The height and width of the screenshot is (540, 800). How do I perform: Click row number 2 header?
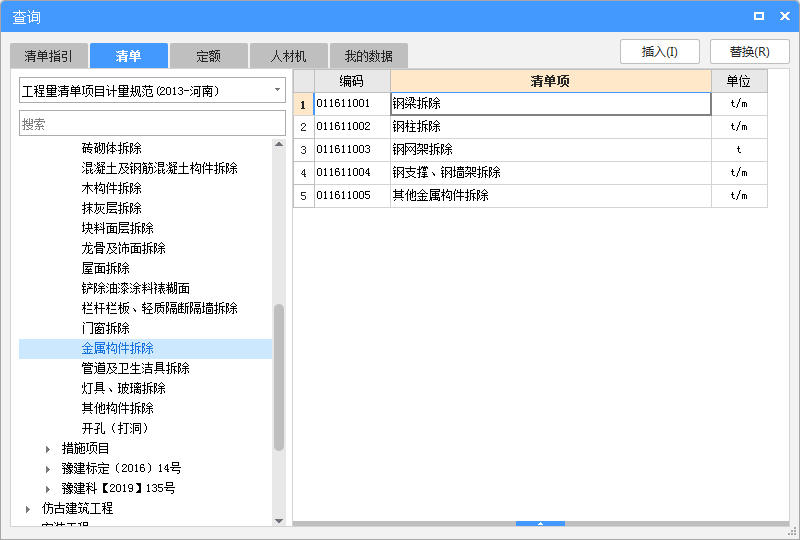(x=304, y=127)
